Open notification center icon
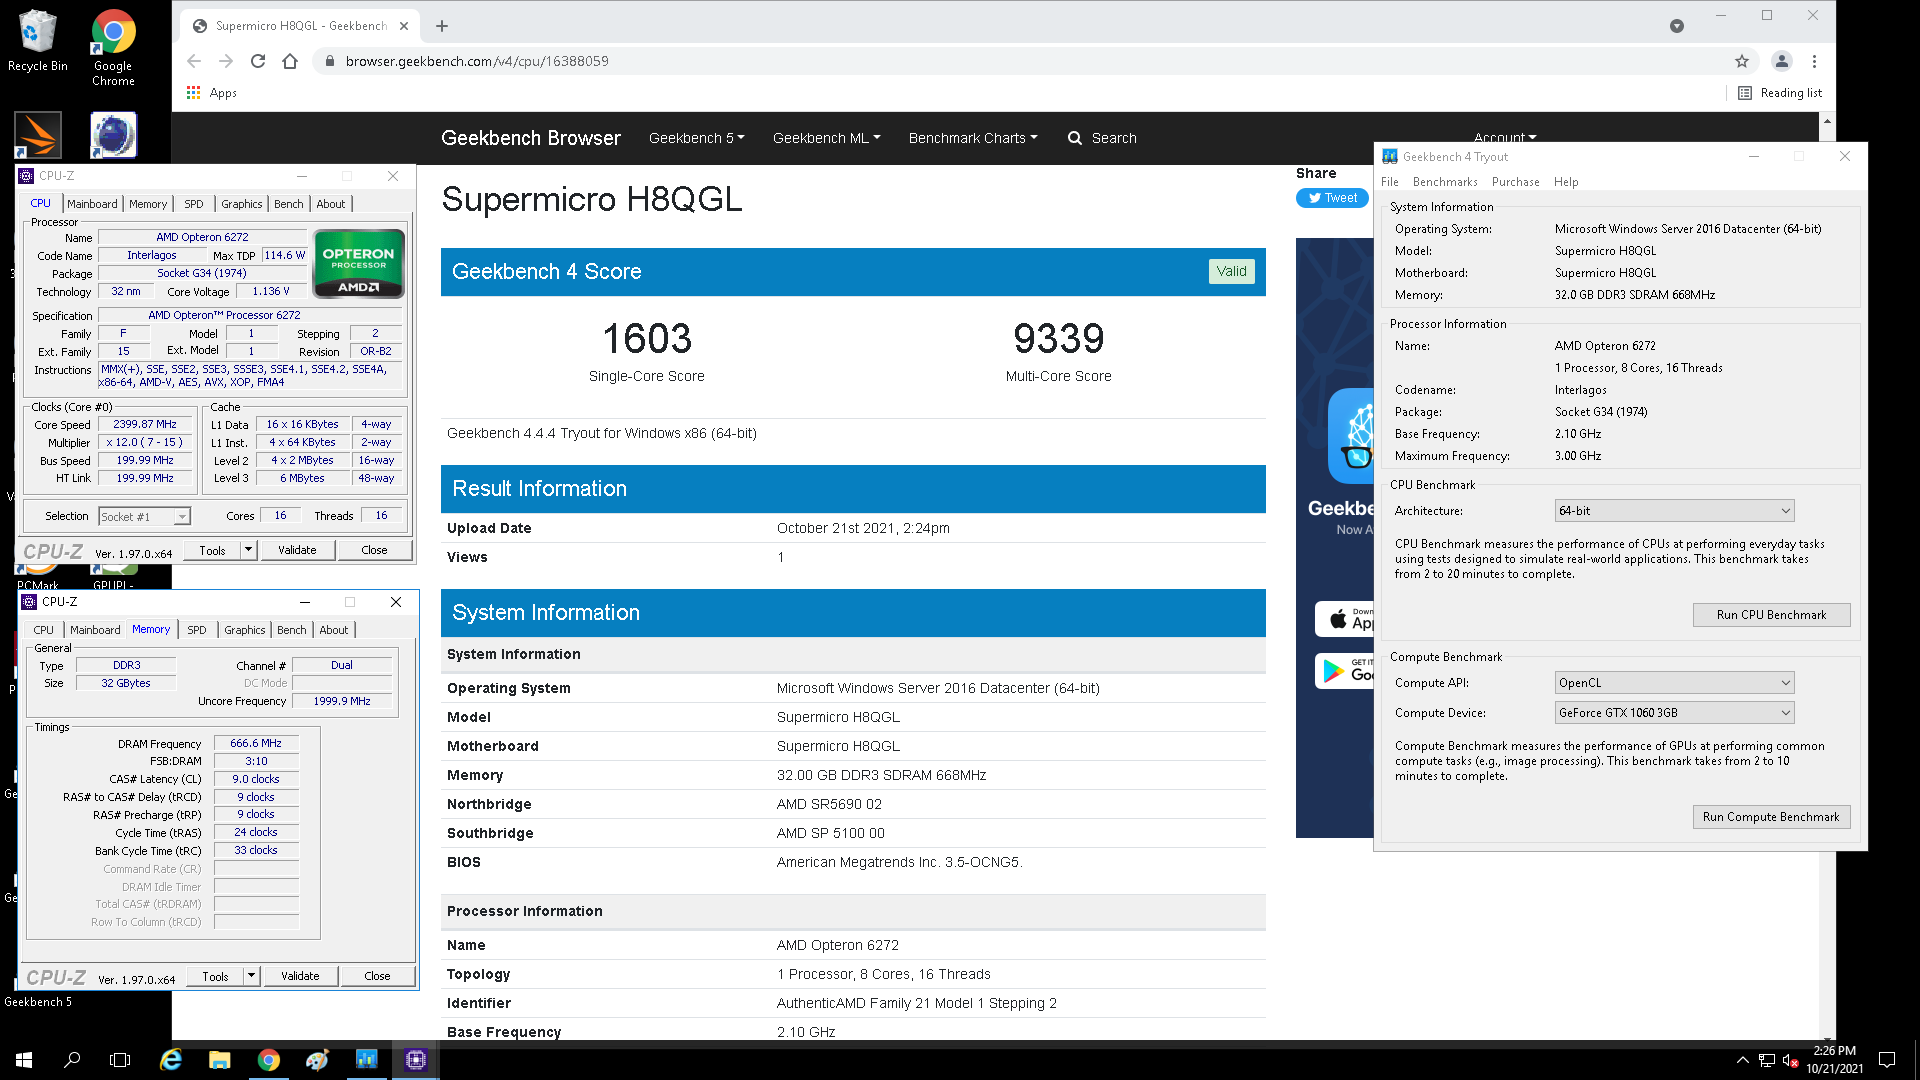 tap(1887, 1060)
